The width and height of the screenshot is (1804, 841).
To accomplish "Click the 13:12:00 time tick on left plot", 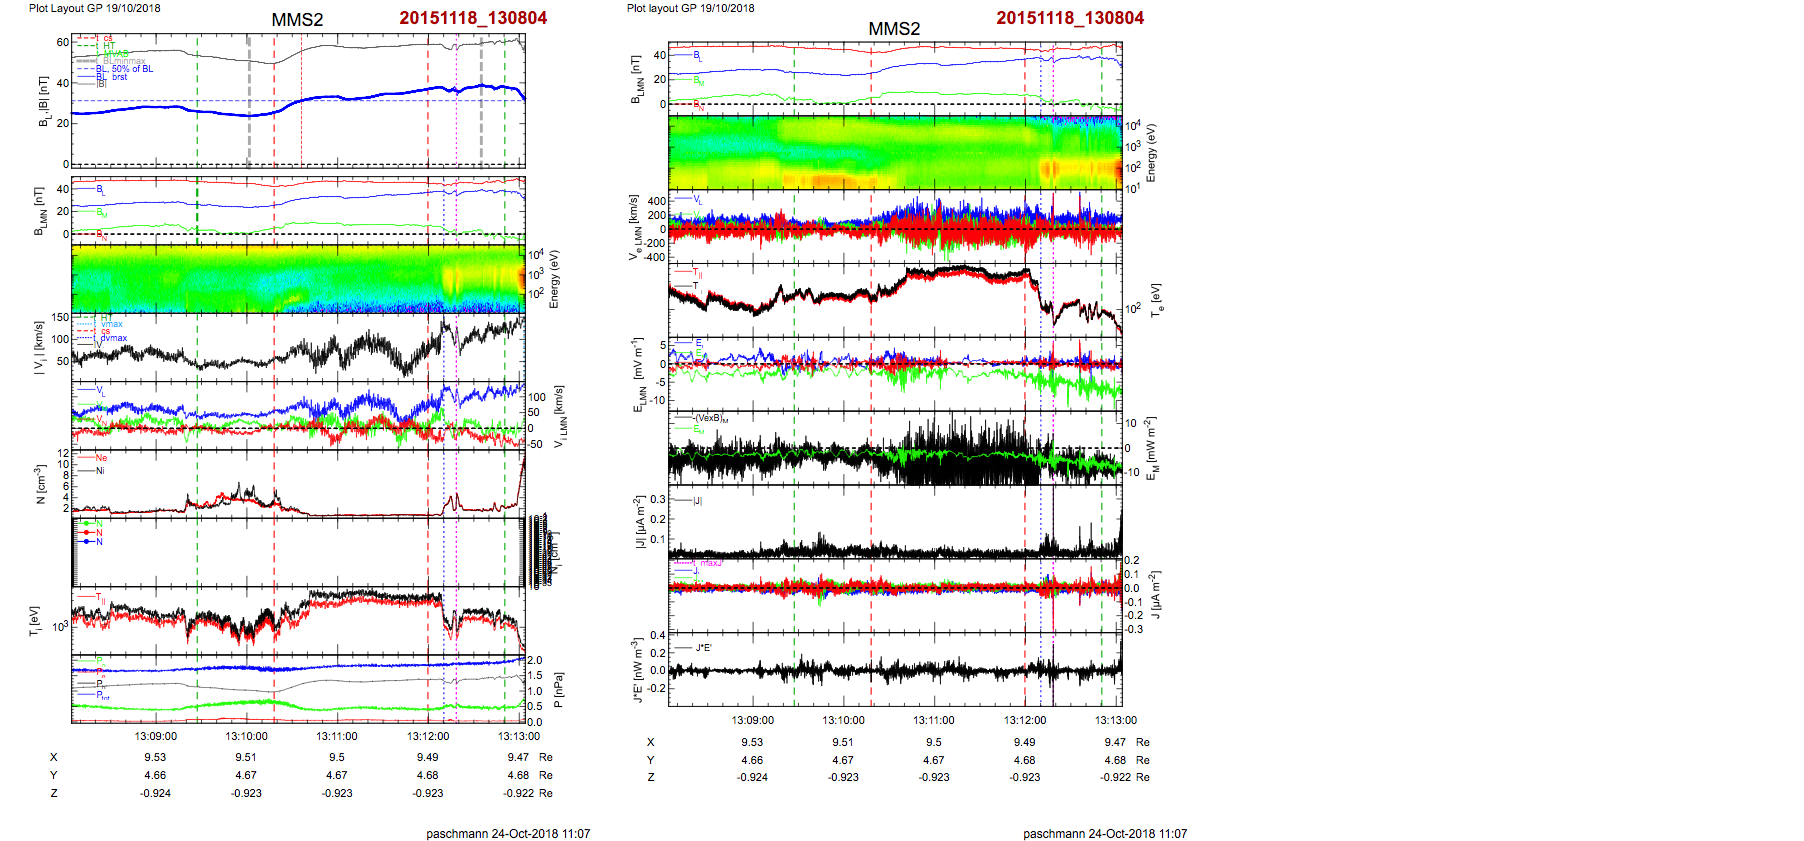I will [x=428, y=736].
